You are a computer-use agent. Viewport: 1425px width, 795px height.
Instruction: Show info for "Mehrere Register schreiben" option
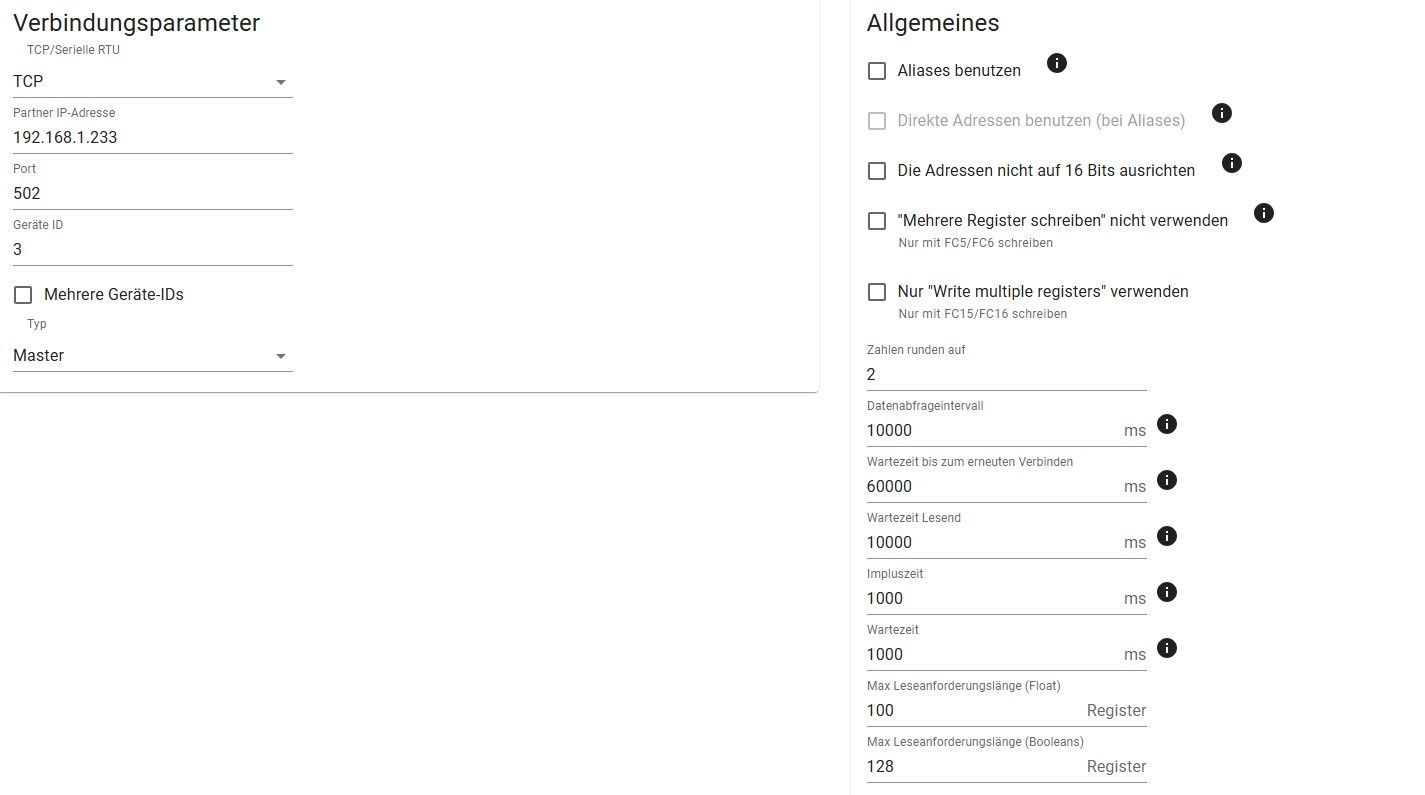point(1264,213)
